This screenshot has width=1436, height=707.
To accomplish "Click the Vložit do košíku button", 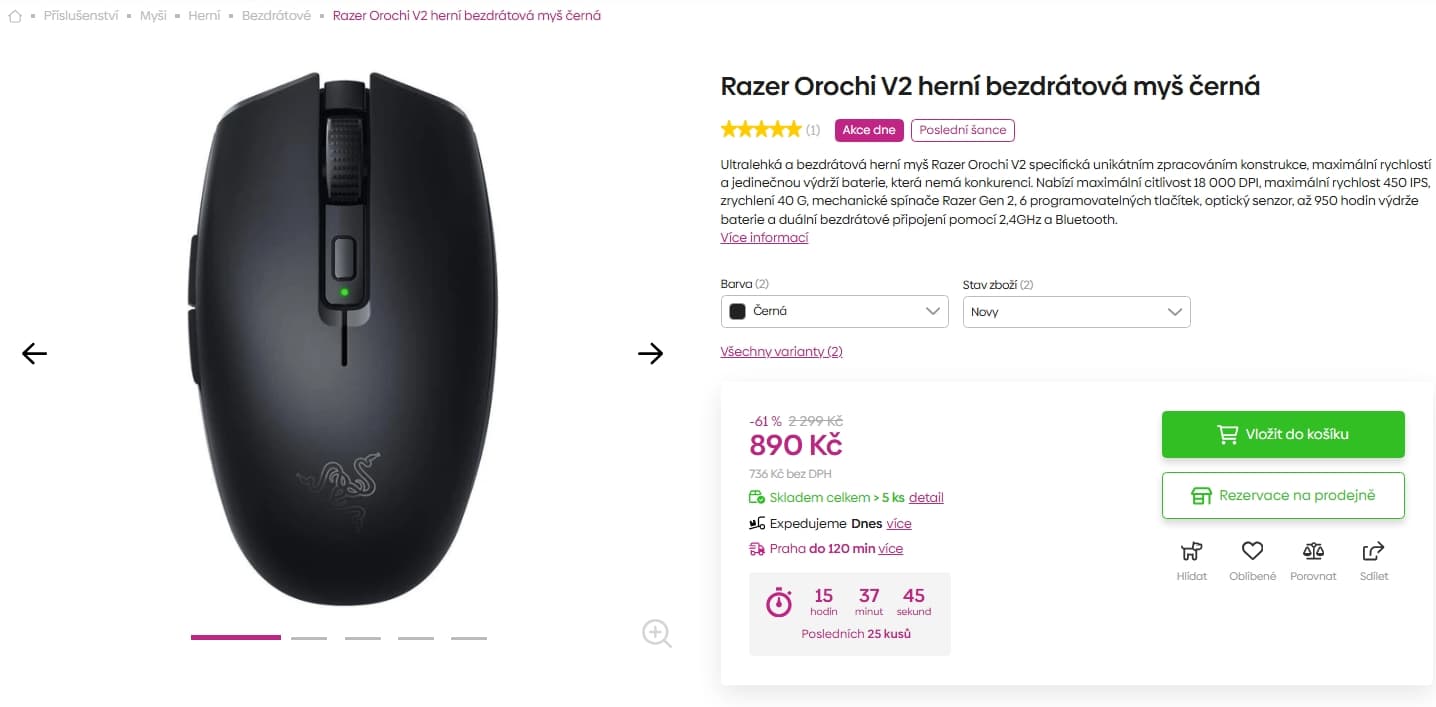I will coord(1283,434).
